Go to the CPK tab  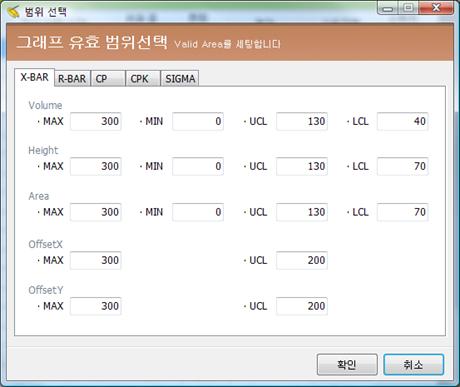[143, 79]
